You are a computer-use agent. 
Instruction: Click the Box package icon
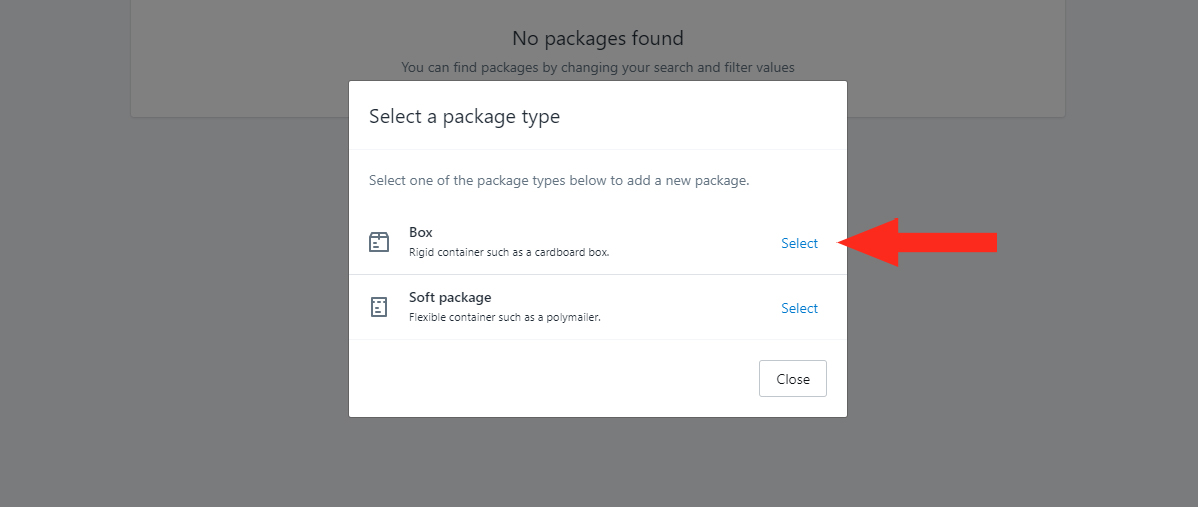379,242
